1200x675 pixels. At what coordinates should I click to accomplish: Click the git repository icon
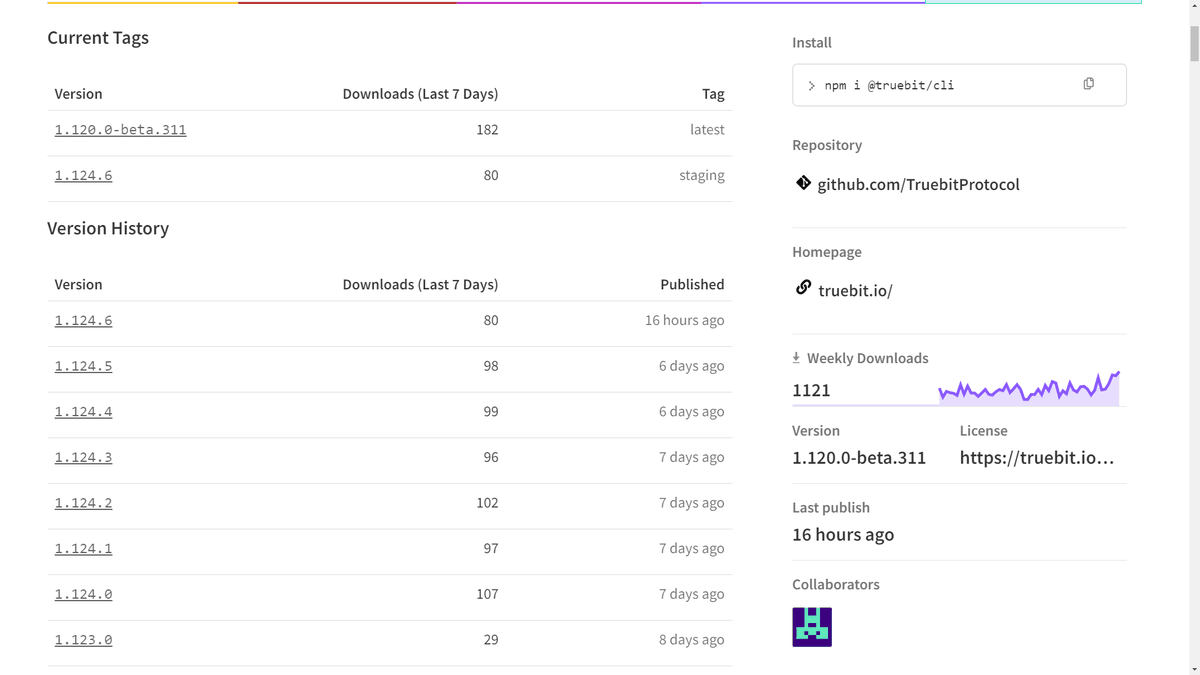click(x=803, y=183)
